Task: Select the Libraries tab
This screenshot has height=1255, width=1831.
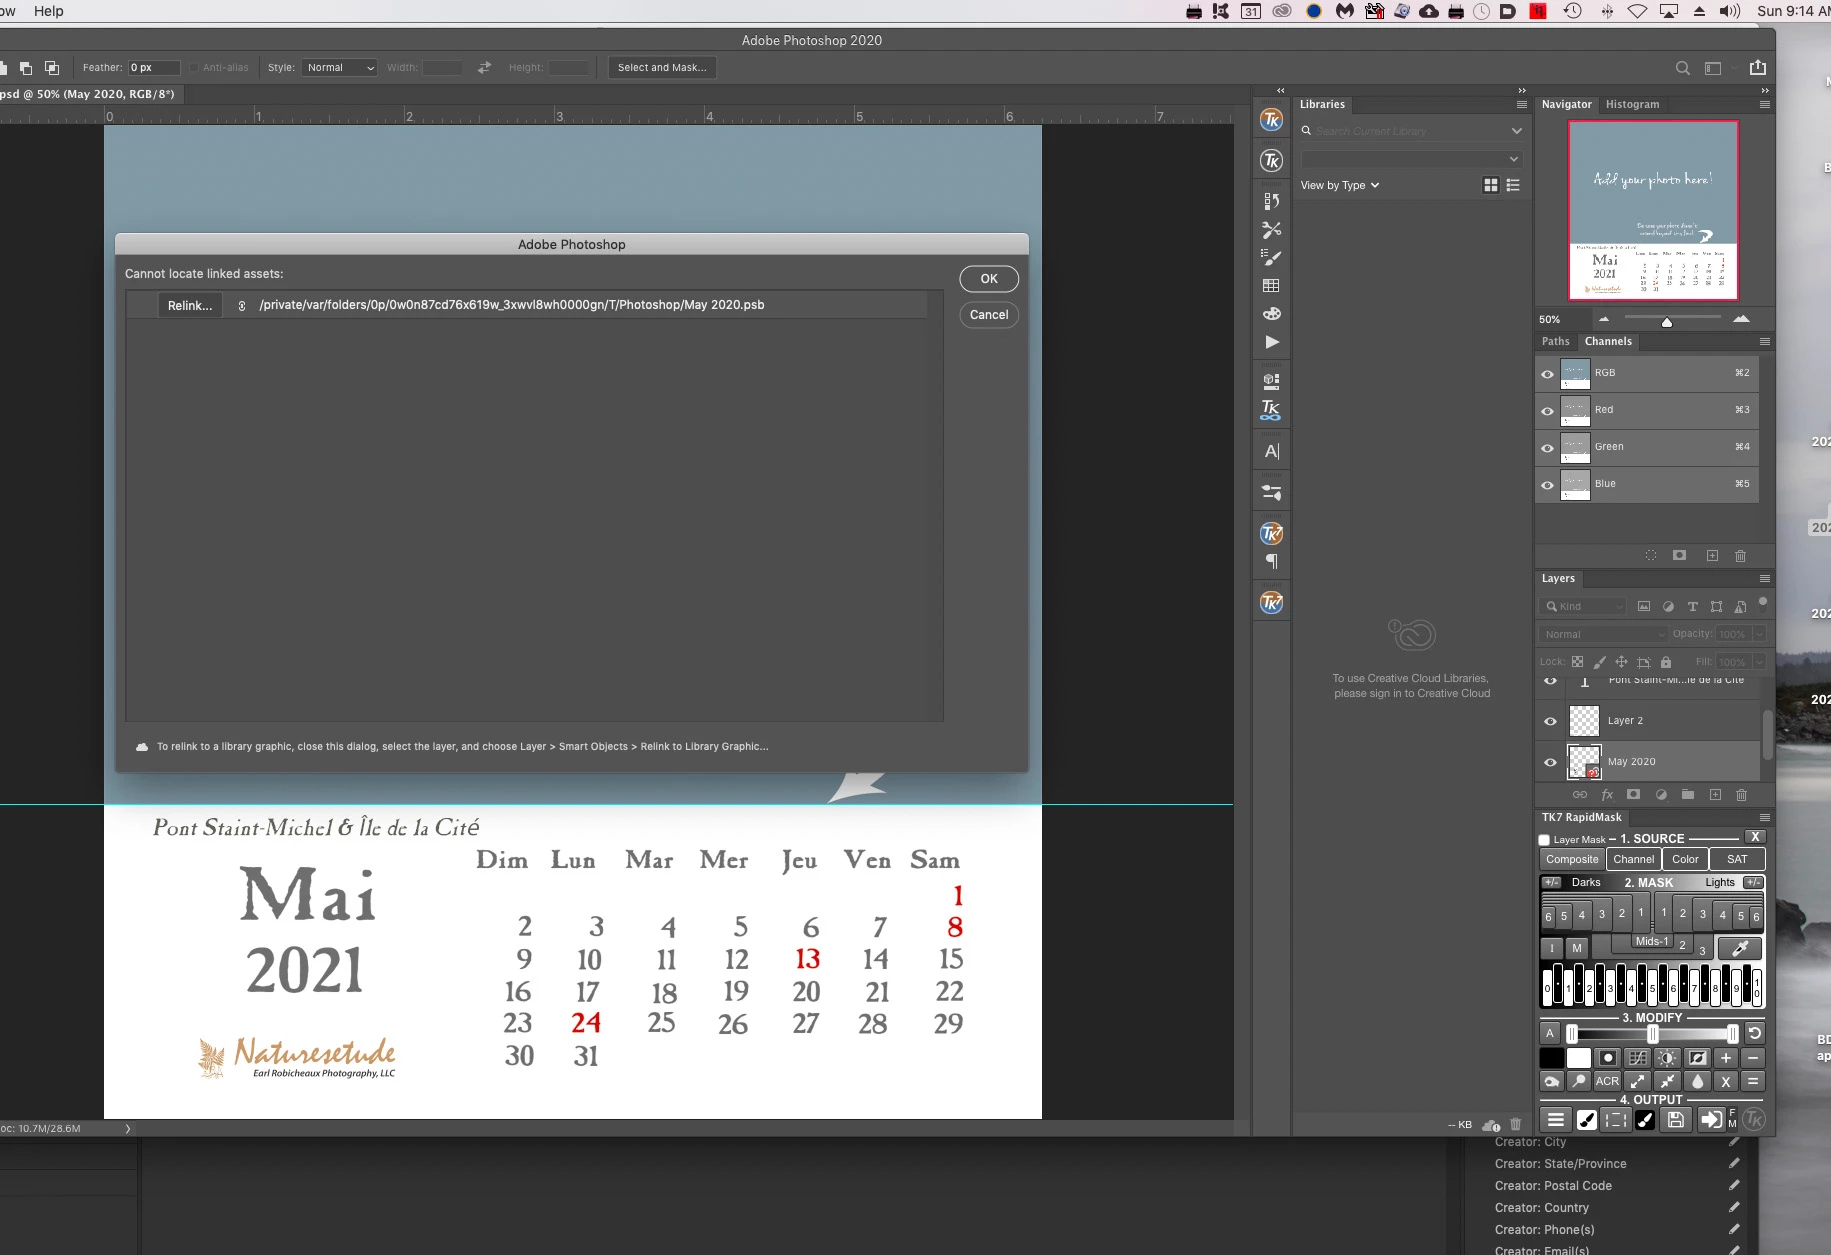Action: [x=1322, y=104]
